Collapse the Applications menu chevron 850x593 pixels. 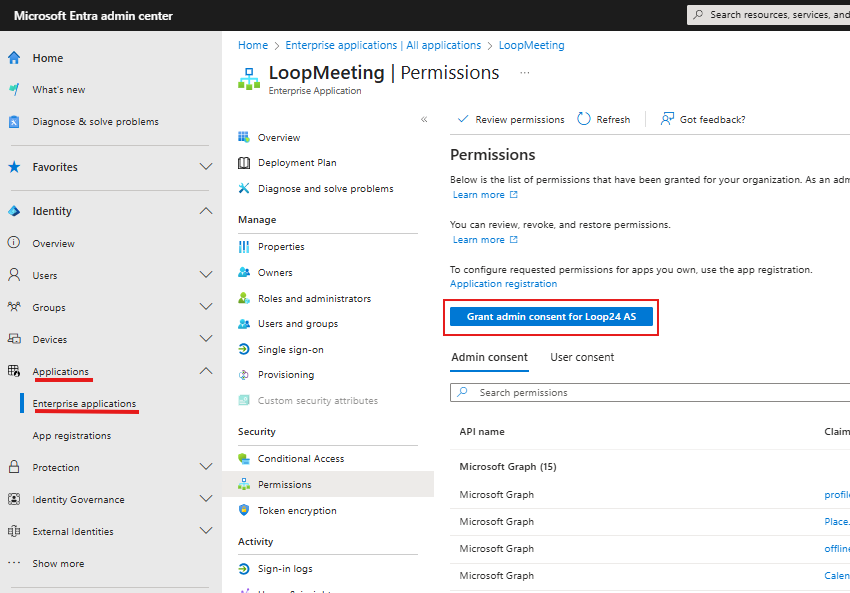206,371
